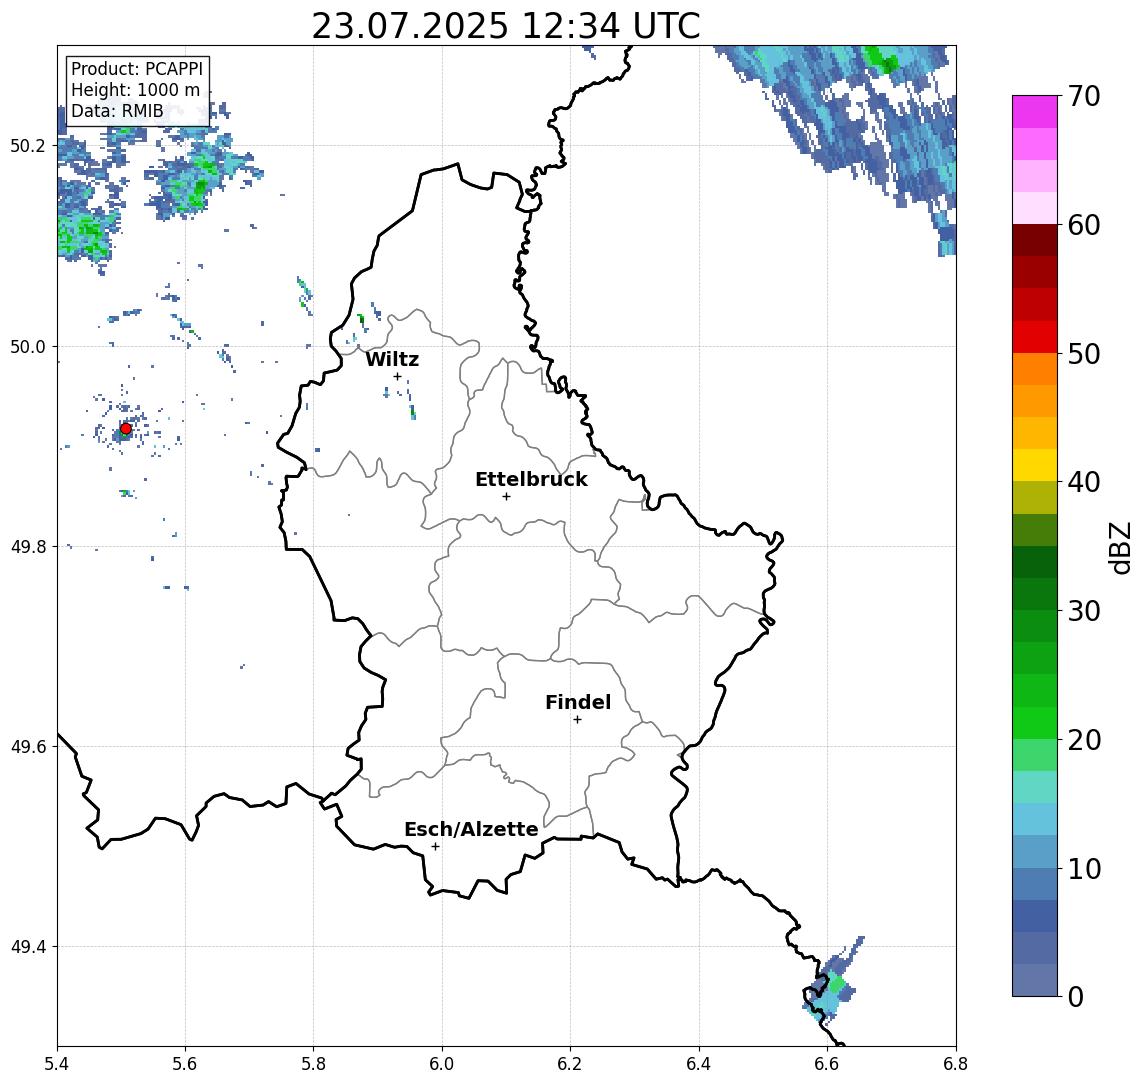Click the latitude tick label 49.6
The height and width of the screenshot is (1084, 1145).
click(x=28, y=747)
